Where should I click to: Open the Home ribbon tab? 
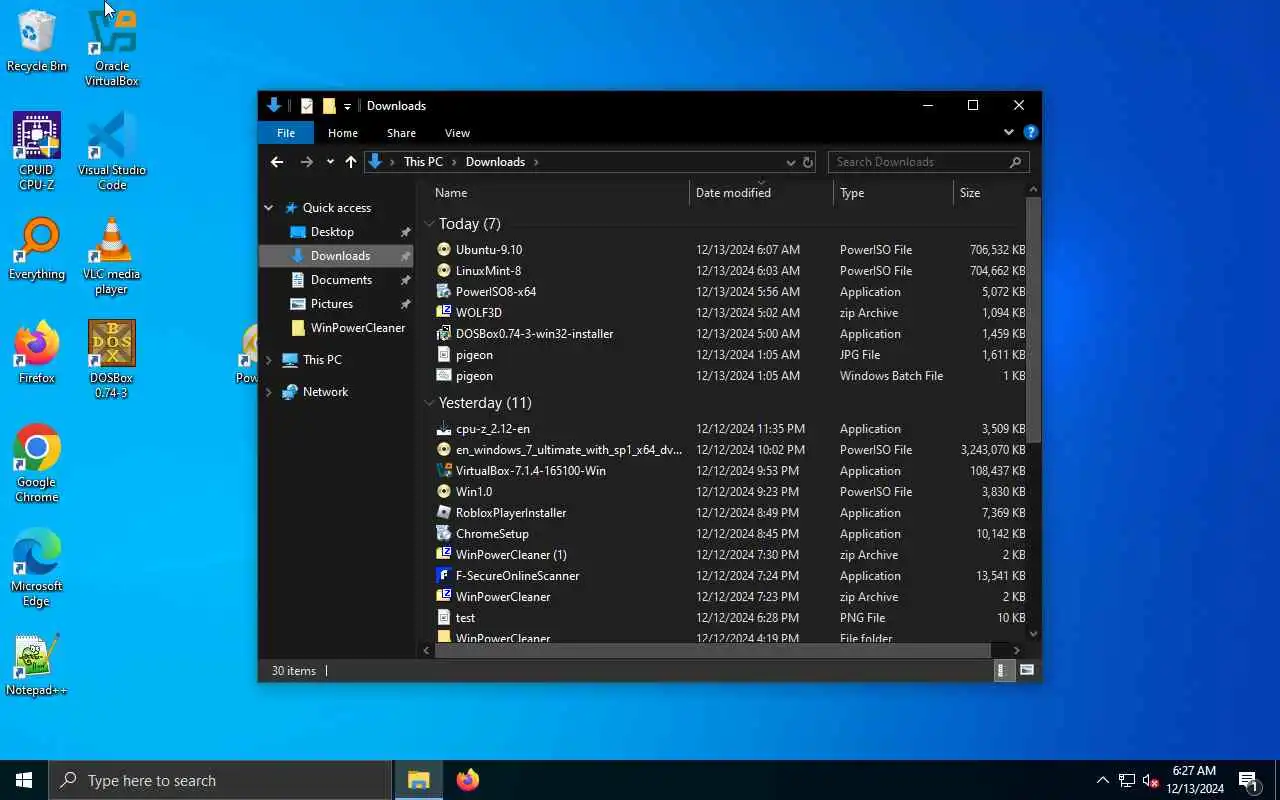(343, 133)
